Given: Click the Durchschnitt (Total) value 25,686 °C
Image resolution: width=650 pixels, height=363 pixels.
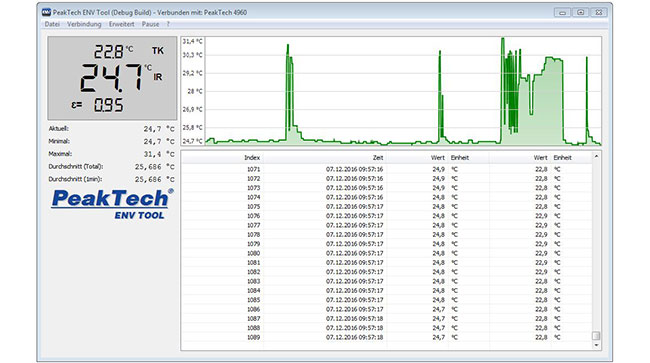Looking at the screenshot, I should [155, 167].
